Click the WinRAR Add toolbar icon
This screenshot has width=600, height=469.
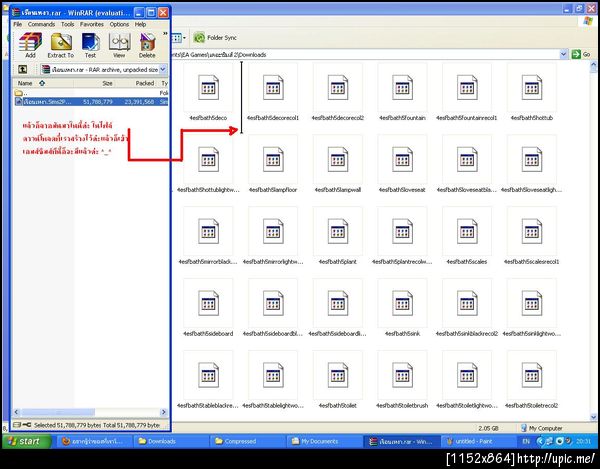click(30, 45)
